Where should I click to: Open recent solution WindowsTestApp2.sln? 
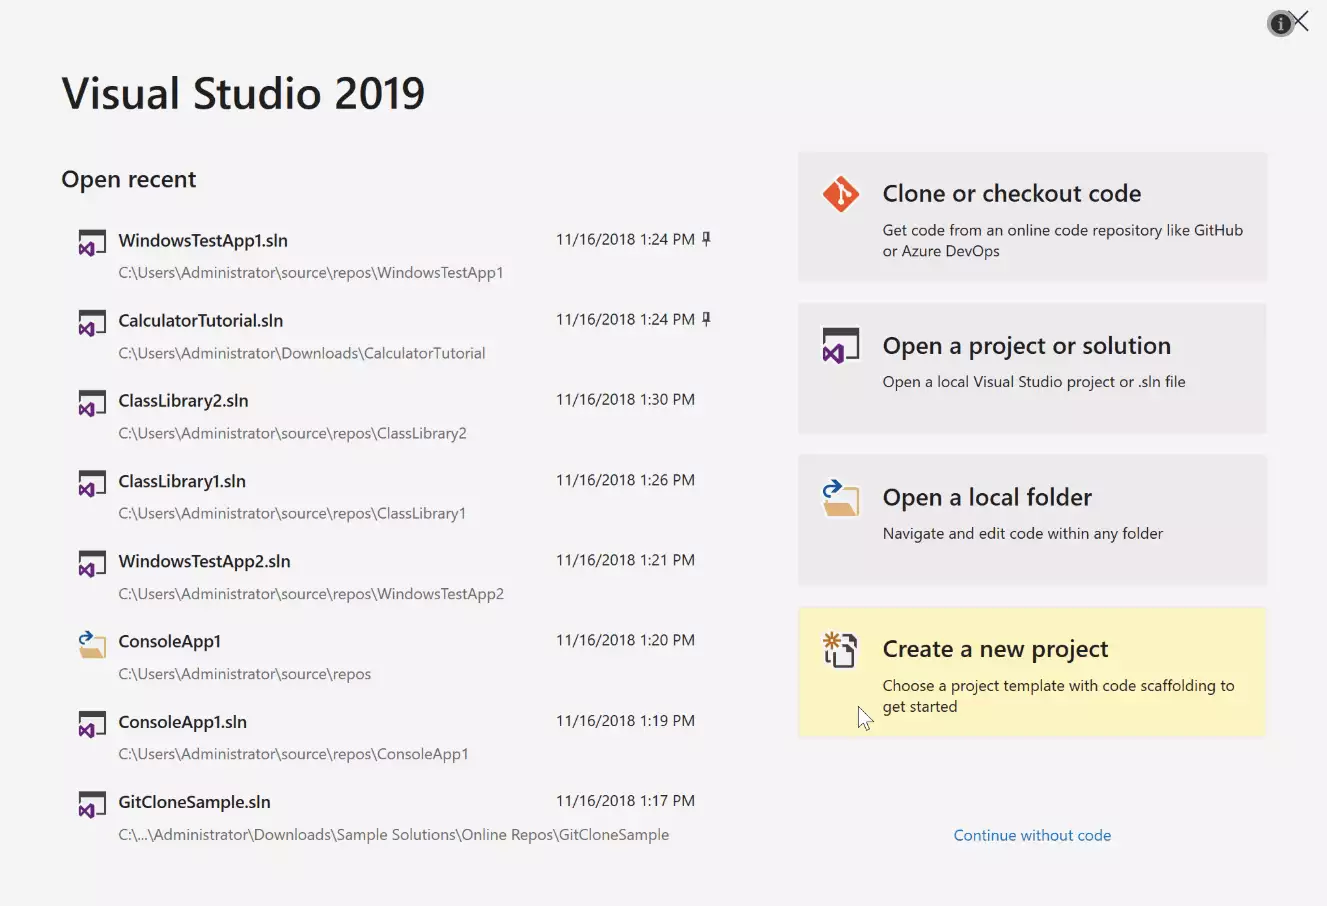[204, 561]
